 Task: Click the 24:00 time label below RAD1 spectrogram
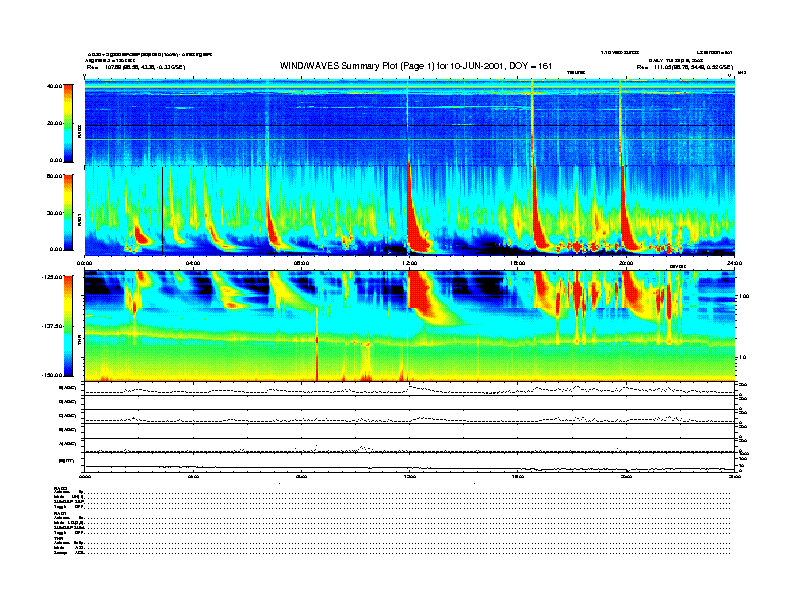click(734, 263)
